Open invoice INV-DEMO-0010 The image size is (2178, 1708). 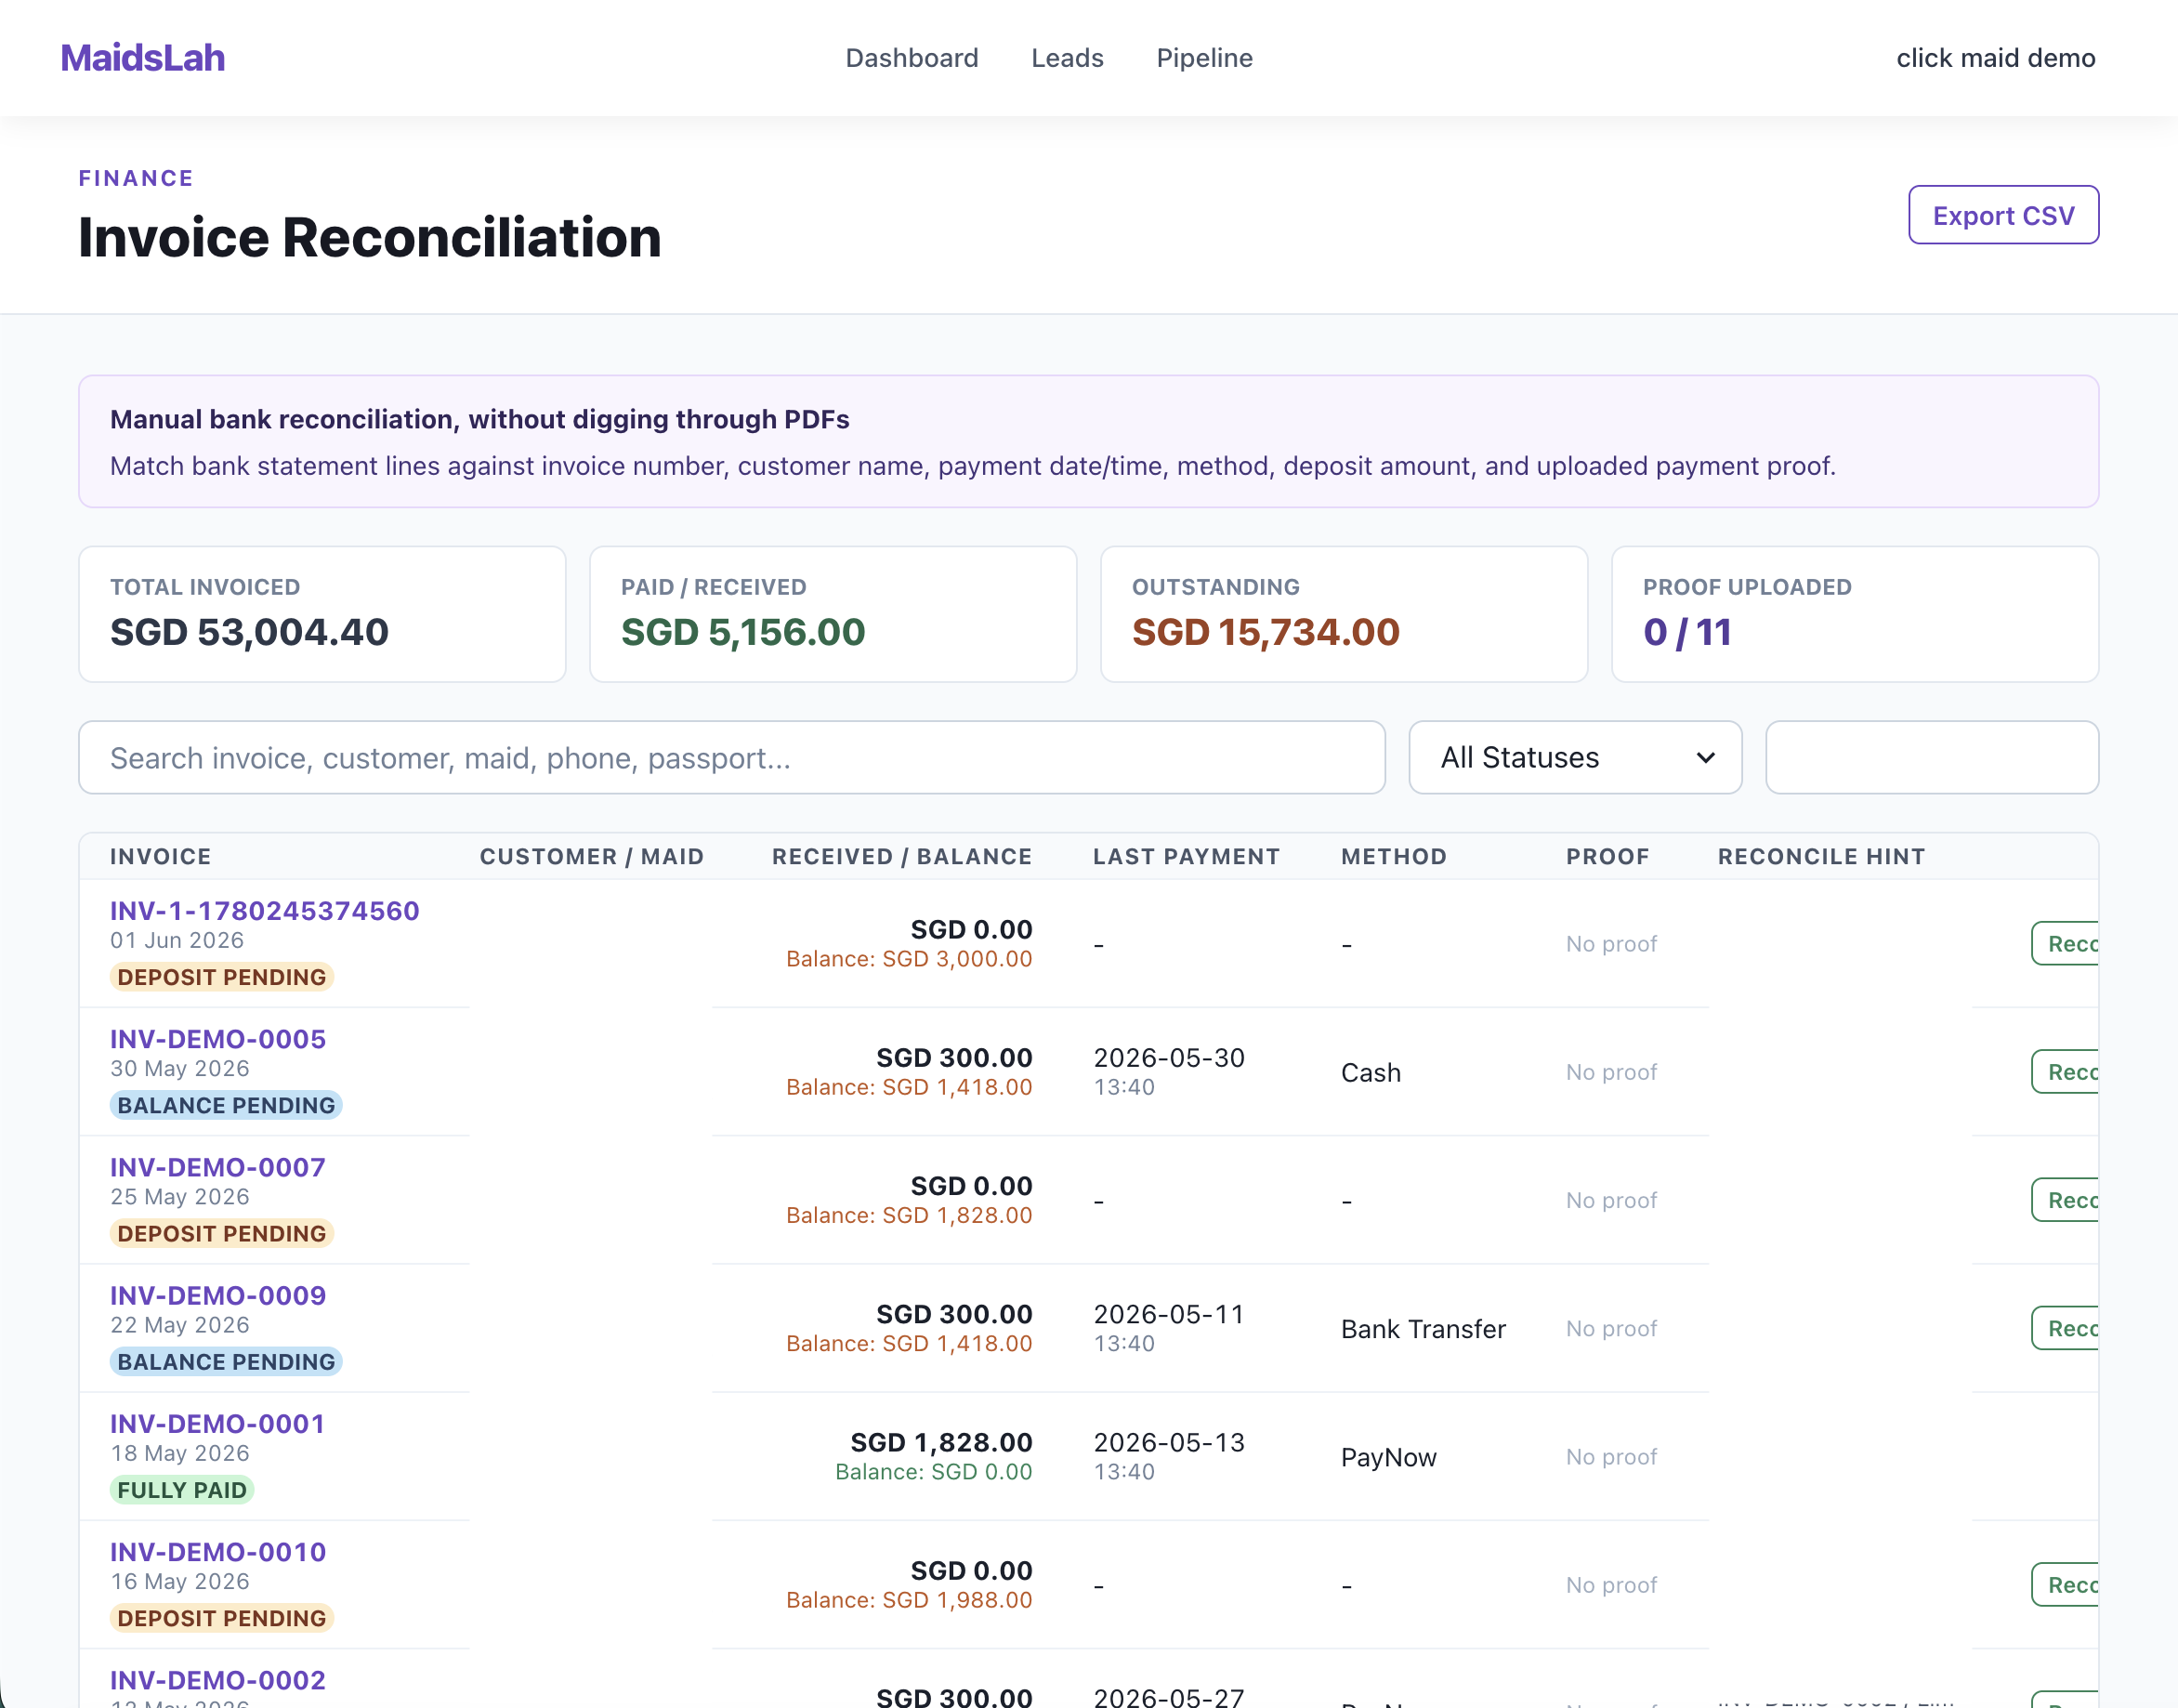tap(218, 1552)
